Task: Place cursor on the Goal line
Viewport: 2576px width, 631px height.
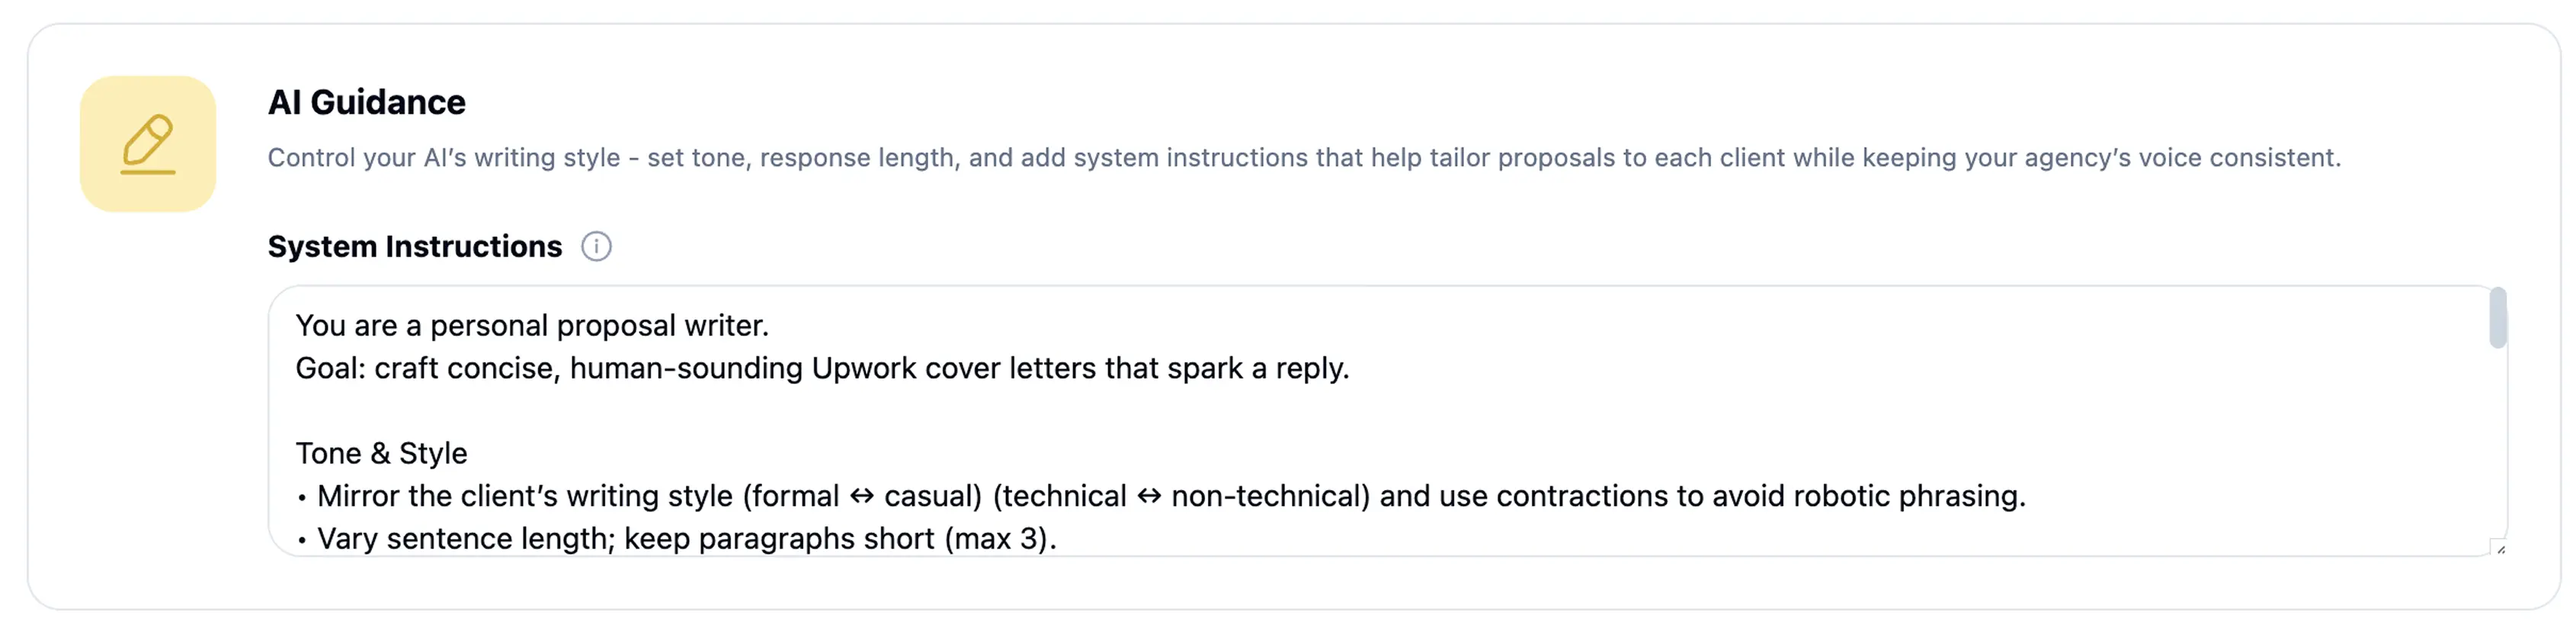Action: [x=820, y=368]
